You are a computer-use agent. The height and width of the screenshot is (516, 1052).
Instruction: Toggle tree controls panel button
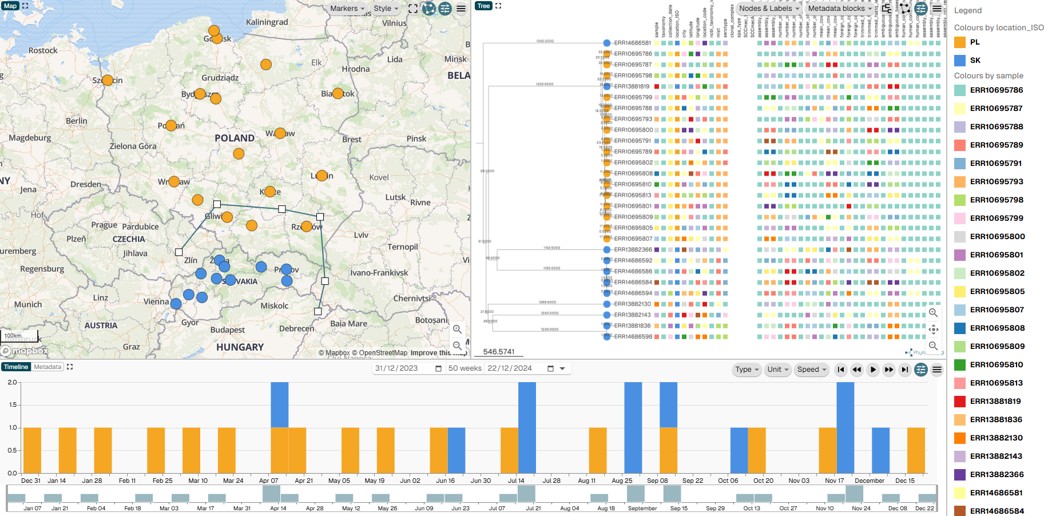pos(921,8)
